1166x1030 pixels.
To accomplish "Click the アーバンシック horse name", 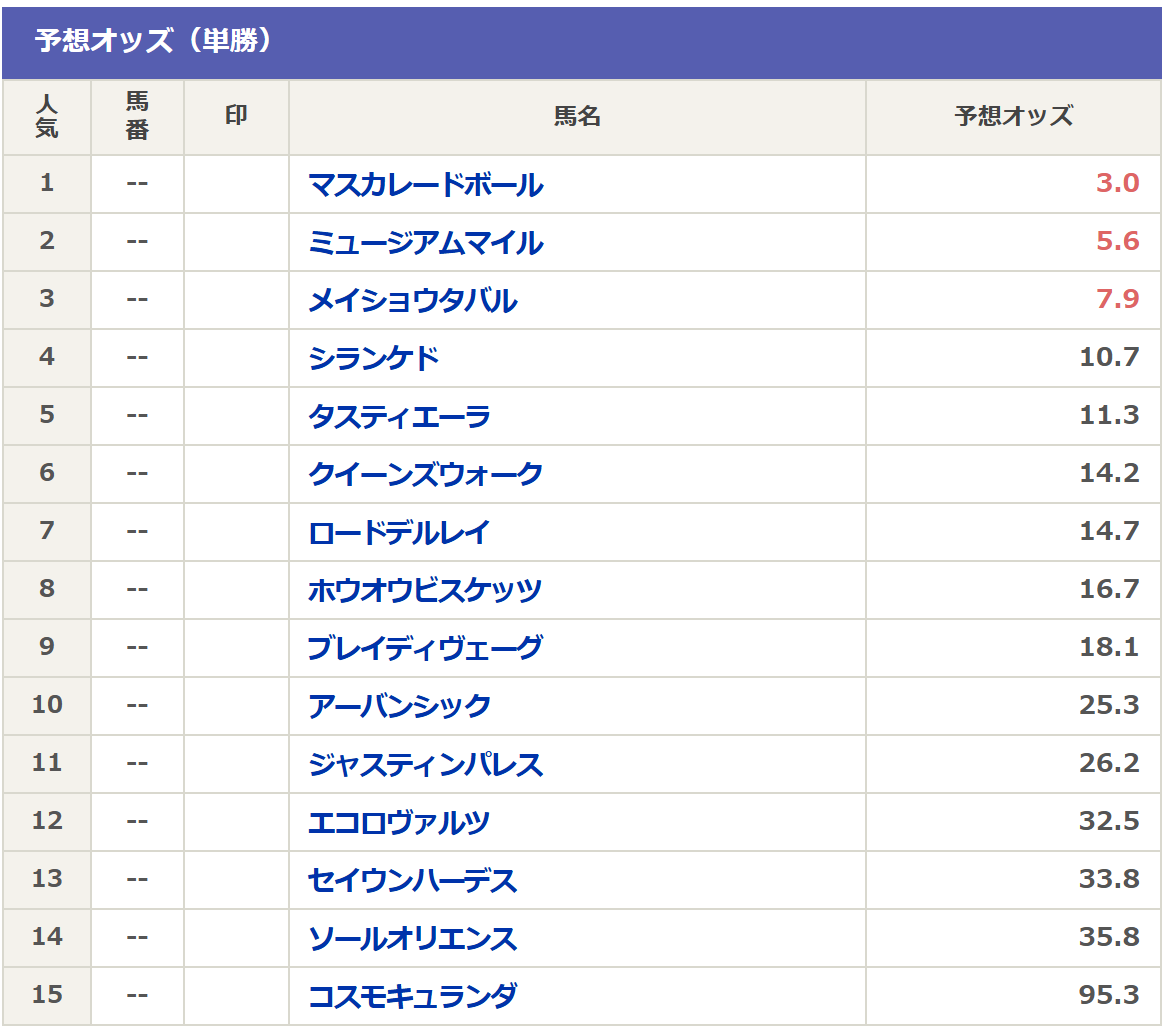I will (x=399, y=706).
